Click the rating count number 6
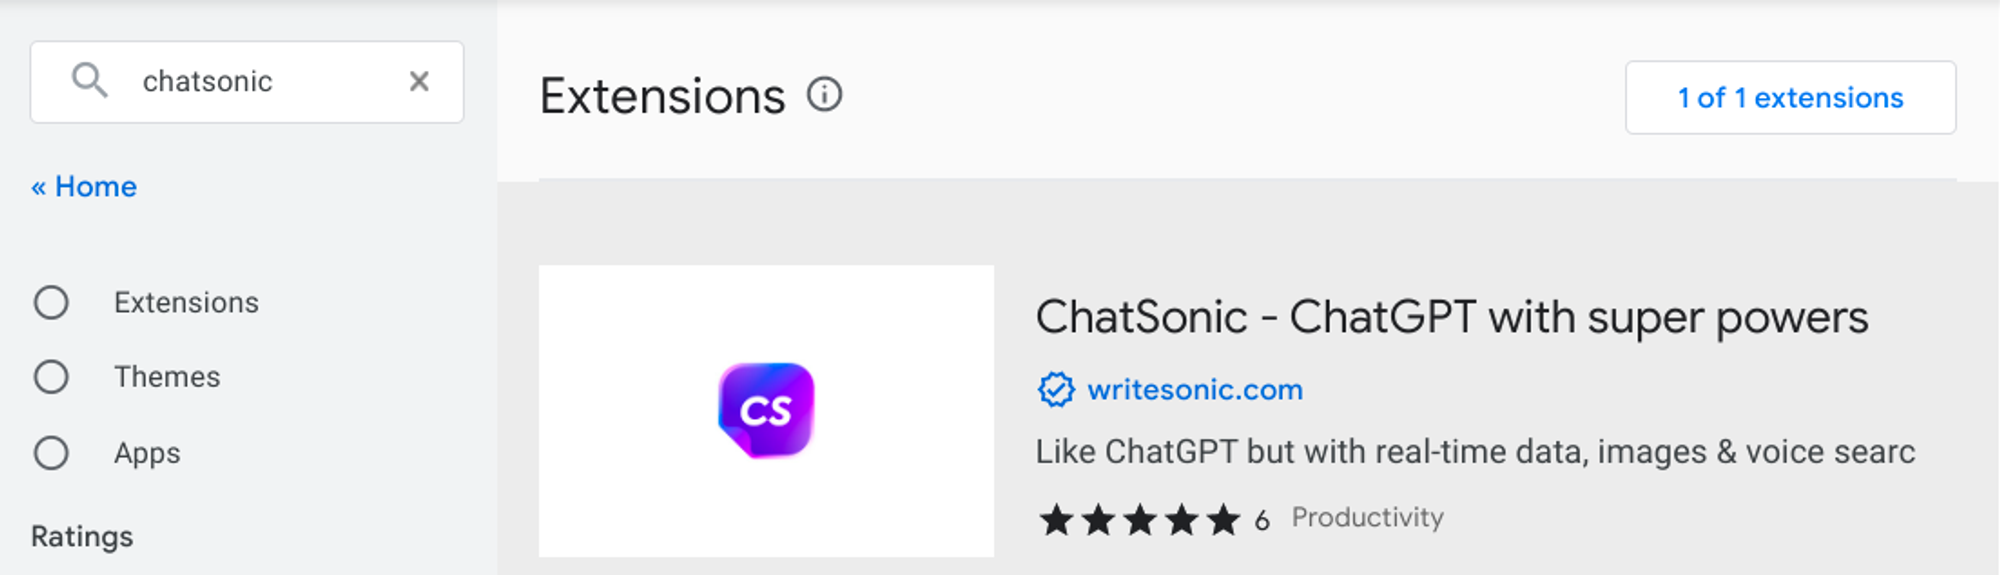 pos(1262,520)
